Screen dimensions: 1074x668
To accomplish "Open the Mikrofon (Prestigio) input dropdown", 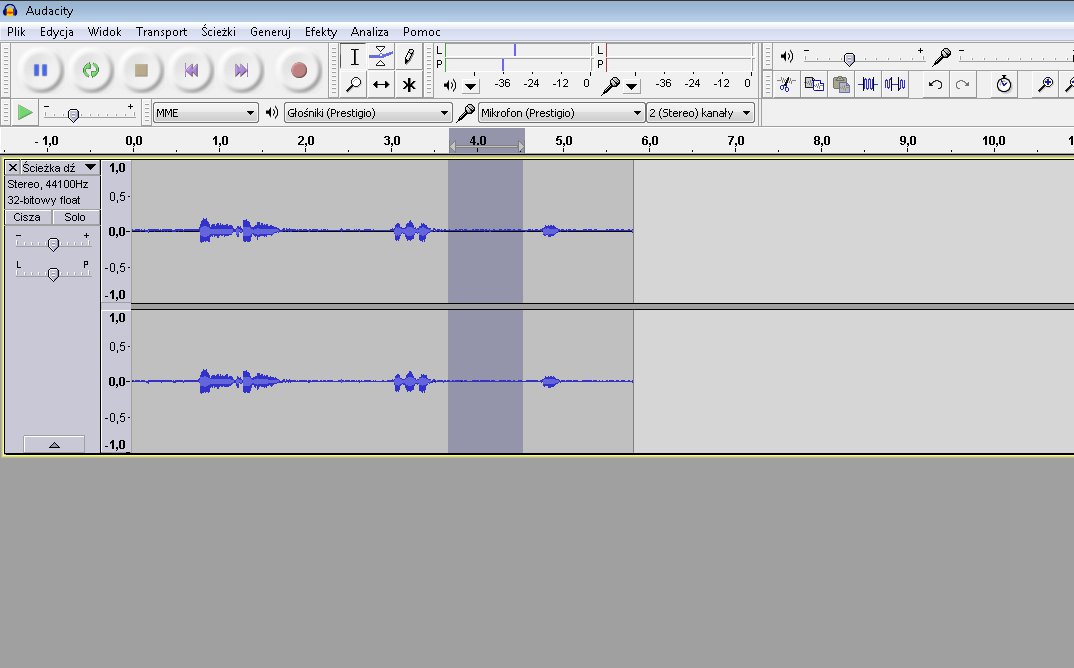I will [561, 113].
